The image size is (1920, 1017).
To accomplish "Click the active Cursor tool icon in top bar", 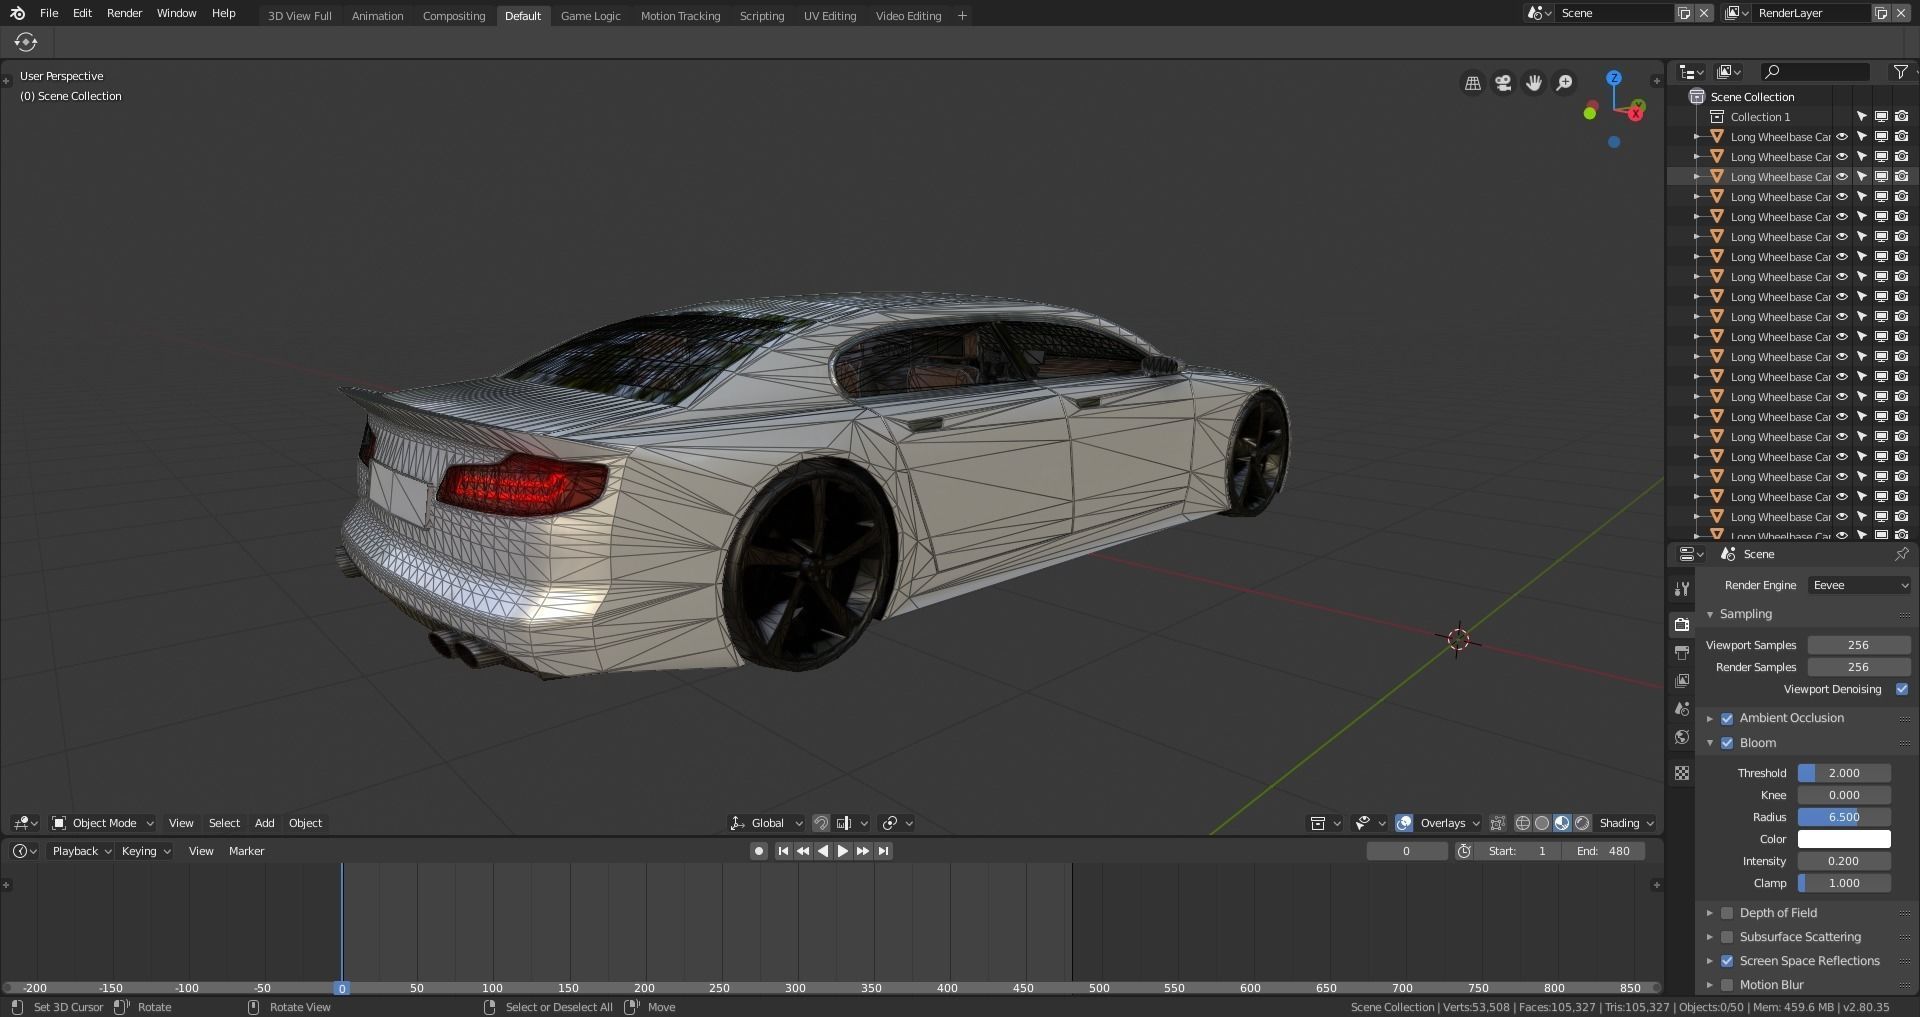I will (26, 42).
